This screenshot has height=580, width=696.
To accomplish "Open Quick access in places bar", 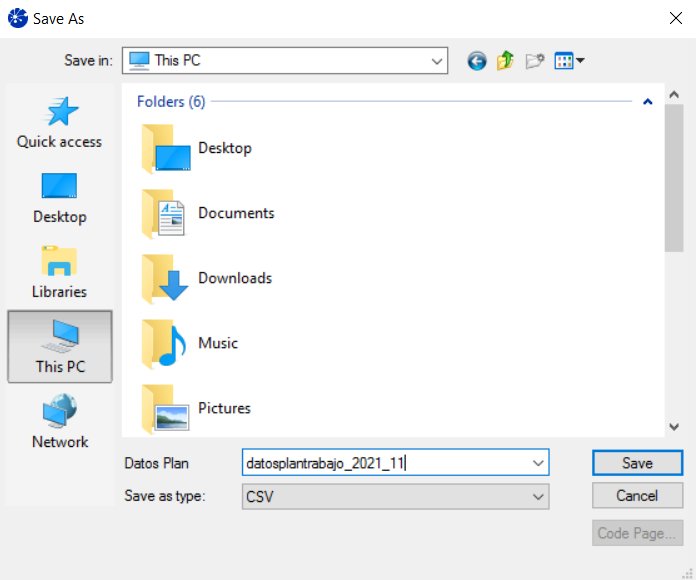I will pos(59,122).
